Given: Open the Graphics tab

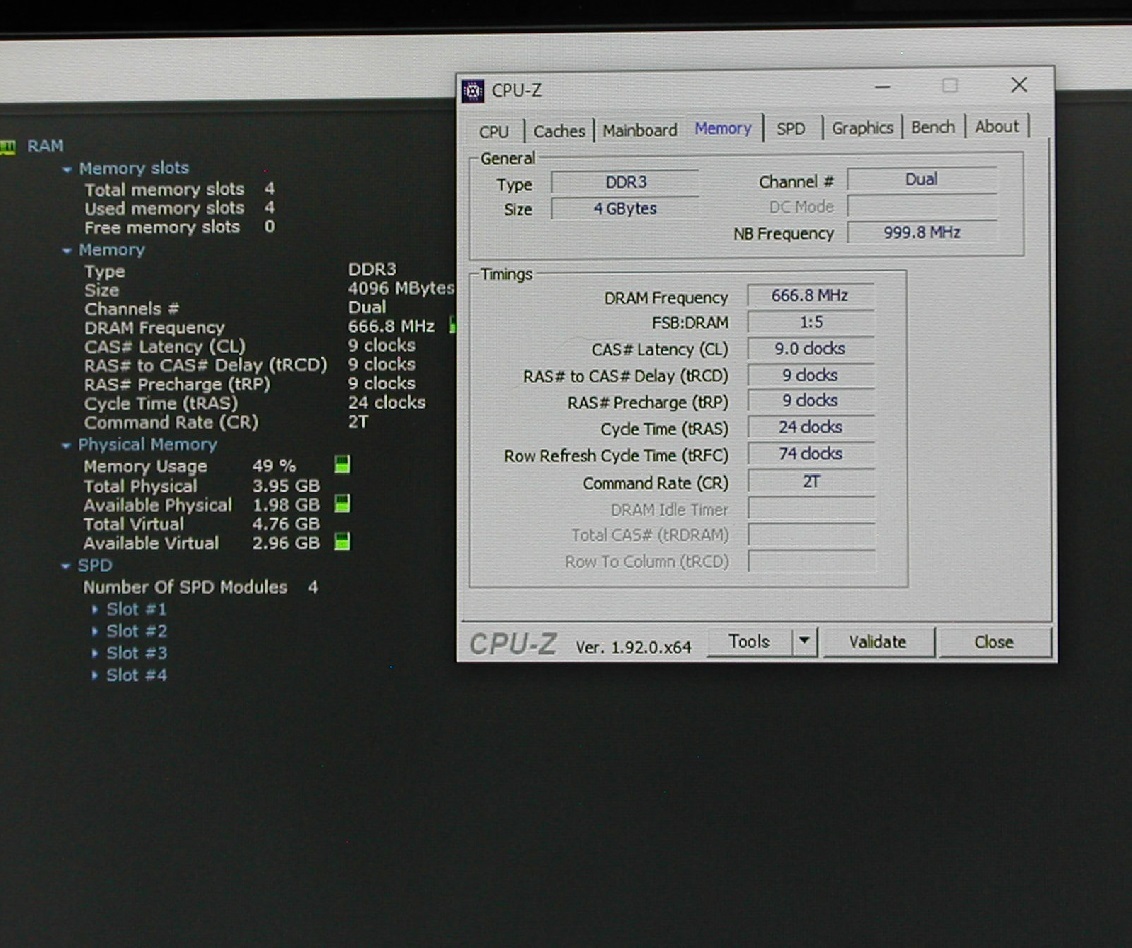Looking at the screenshot, I should click(862, 128).
